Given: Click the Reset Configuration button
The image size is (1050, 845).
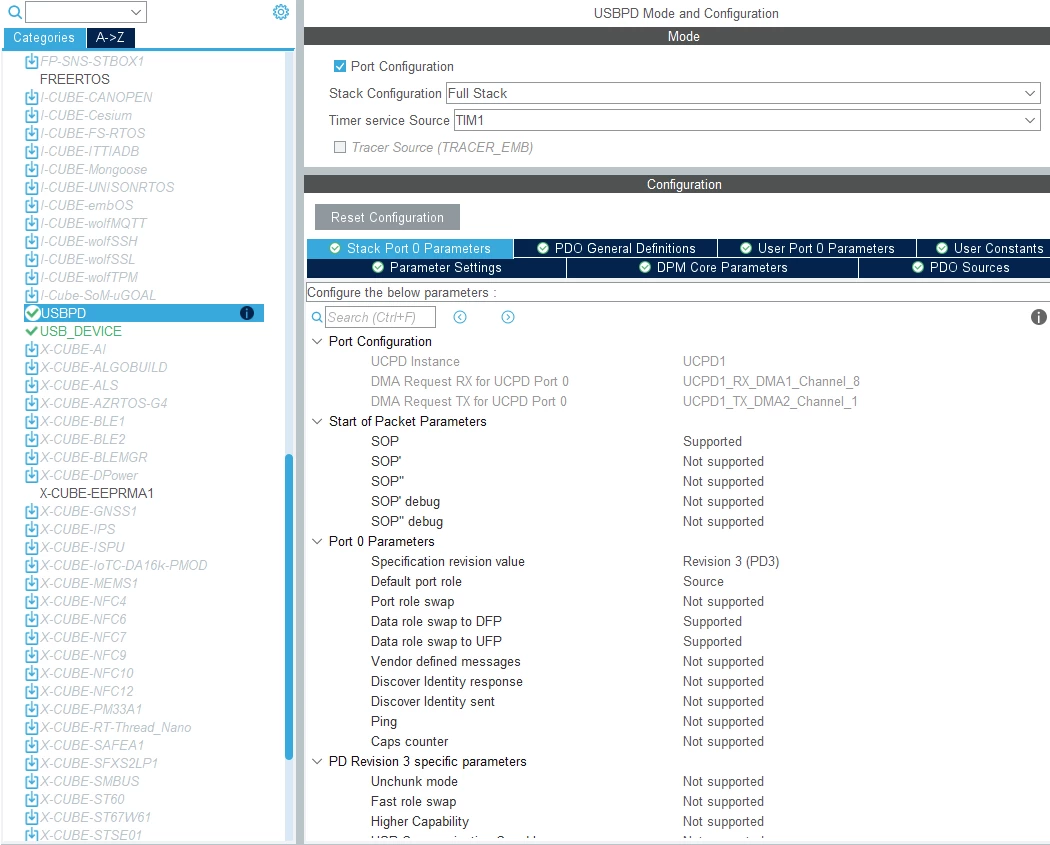Looking at the screenshot, I should (x=387, y=217).
